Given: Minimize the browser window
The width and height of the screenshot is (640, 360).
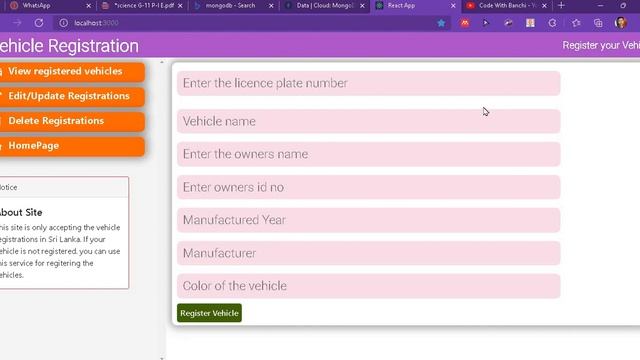Looking at the screenshot, I should pos(600,5).
